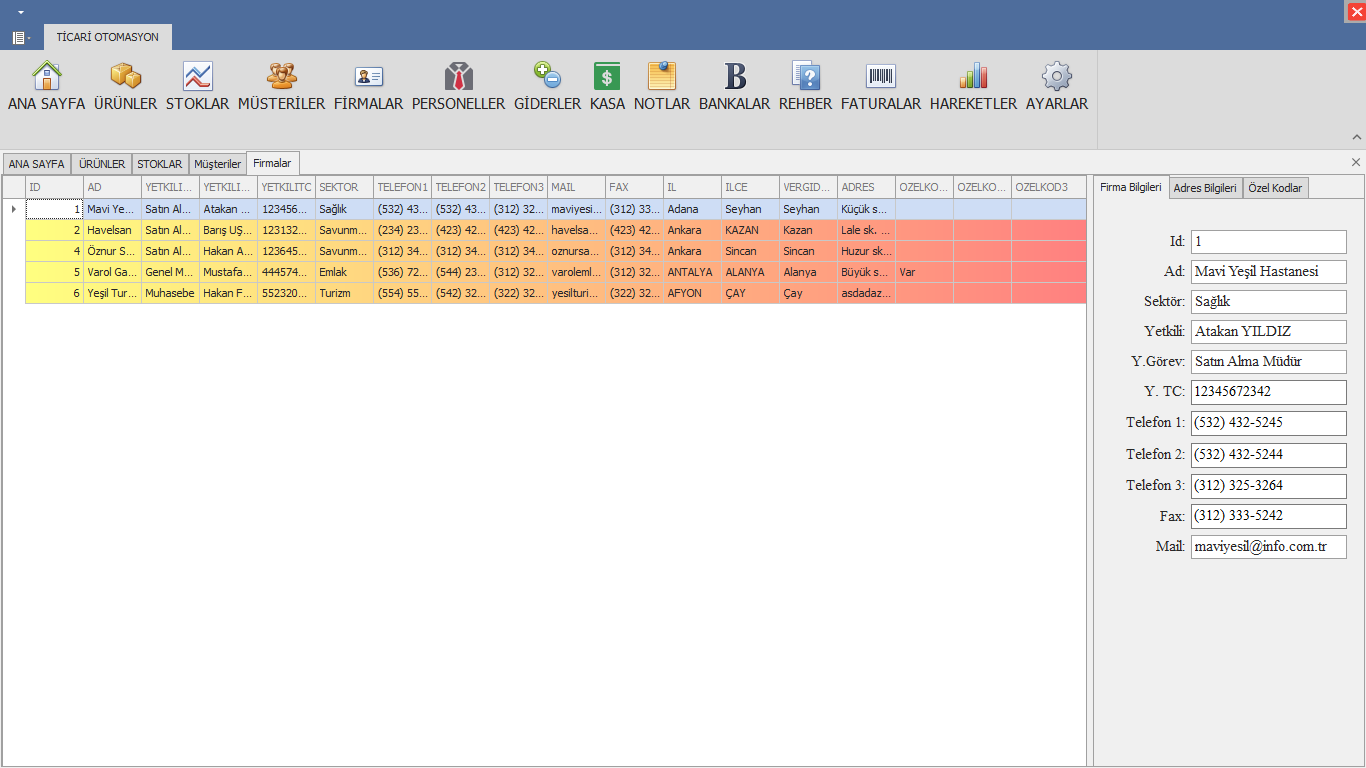Screen dimensions: 1366x768
Task: Open the quick access toolbar dropdown arrow
Action: [20, 12]
